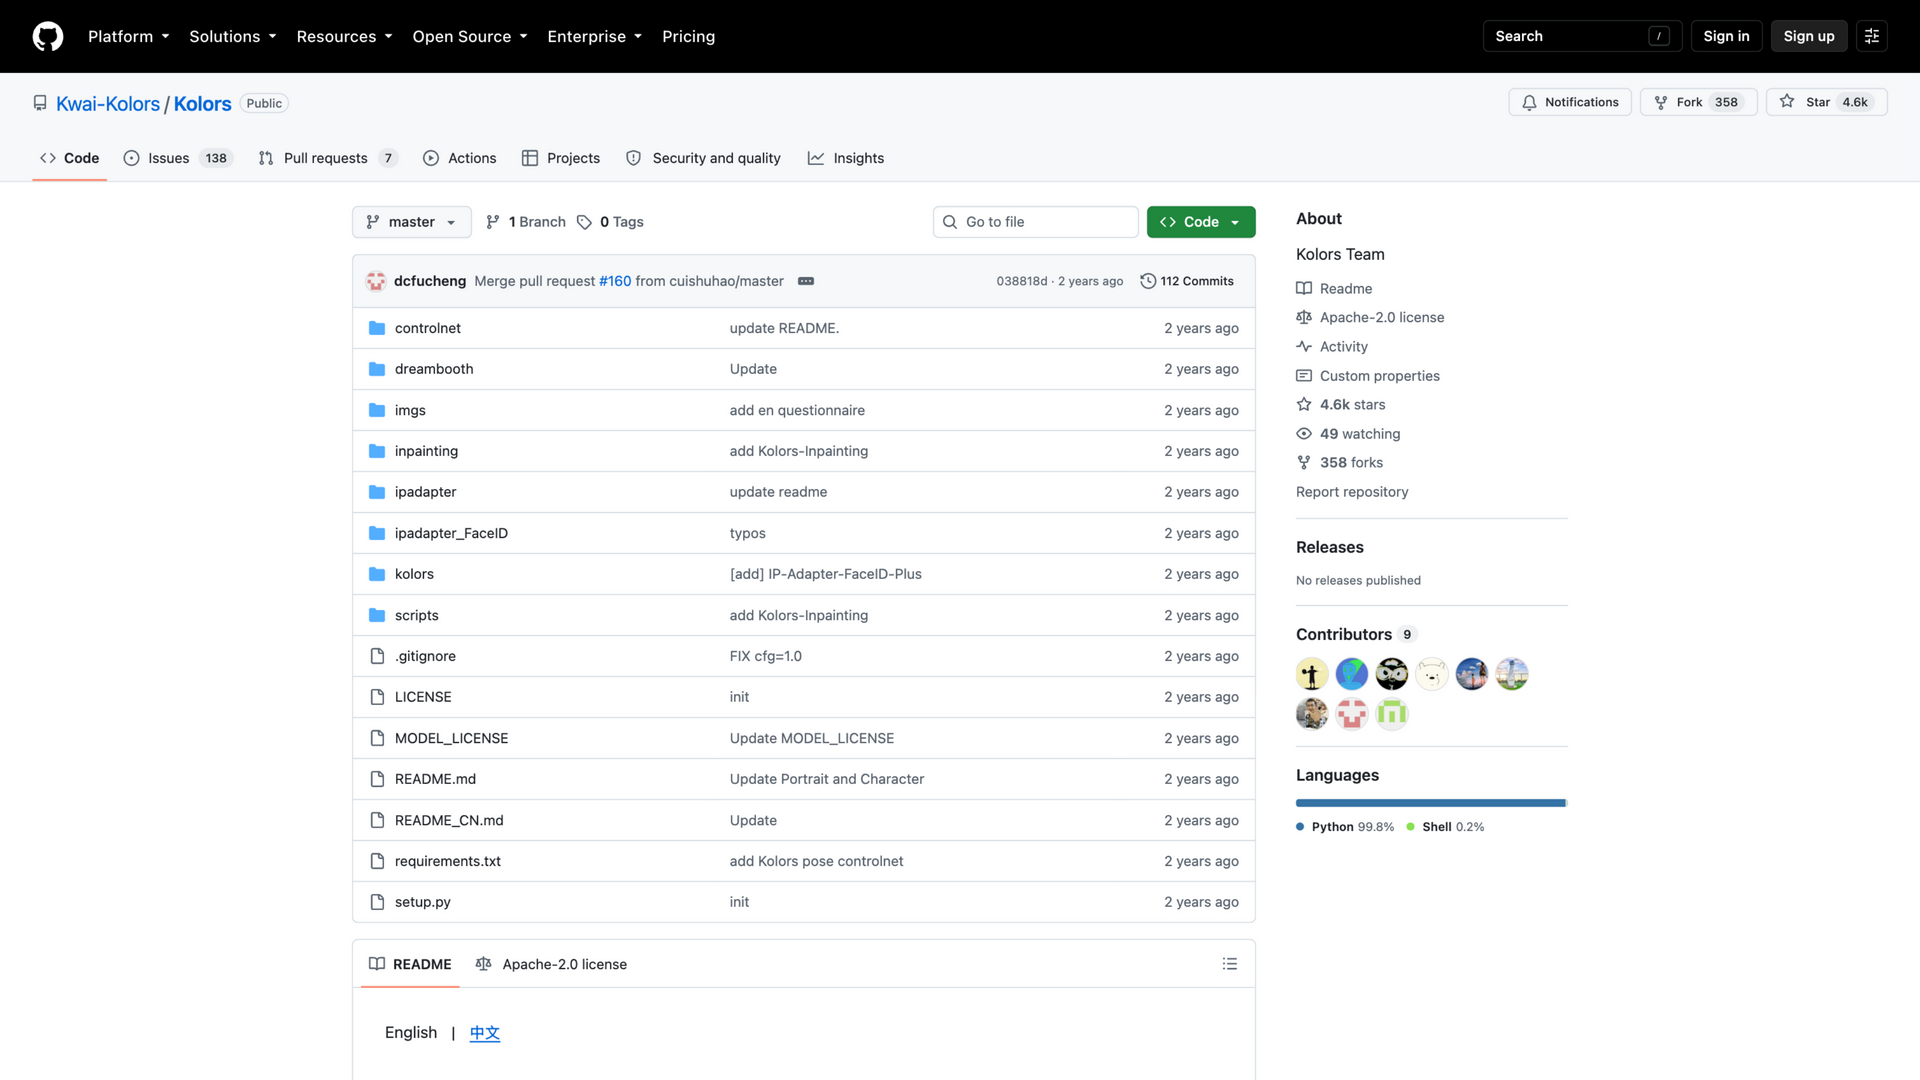Click the tag icon next to 0 Tags
The width and height of the screenshot is (1920, 1080).
pos(584,222)
